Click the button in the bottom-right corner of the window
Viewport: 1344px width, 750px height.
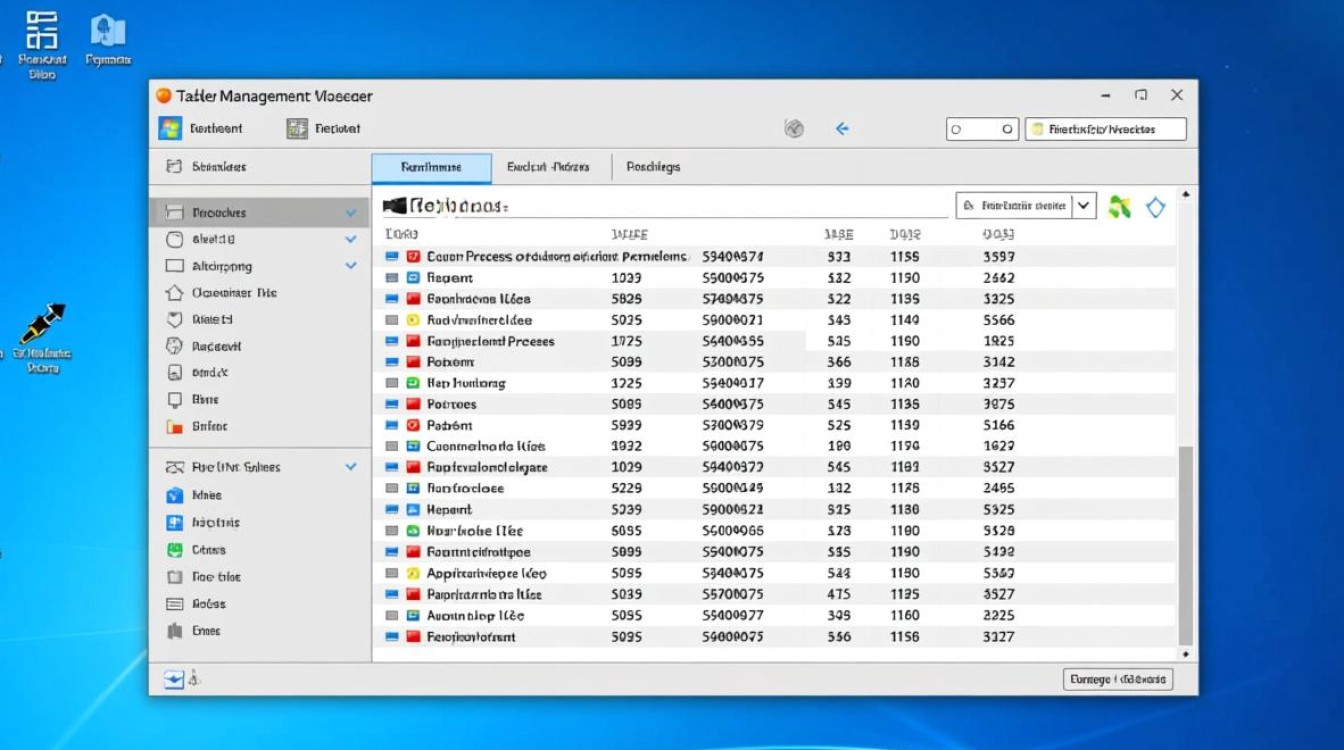pos(1117,680)
